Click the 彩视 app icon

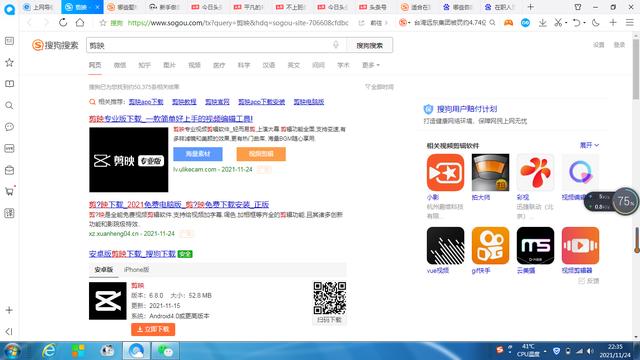(x=535, y=172)
